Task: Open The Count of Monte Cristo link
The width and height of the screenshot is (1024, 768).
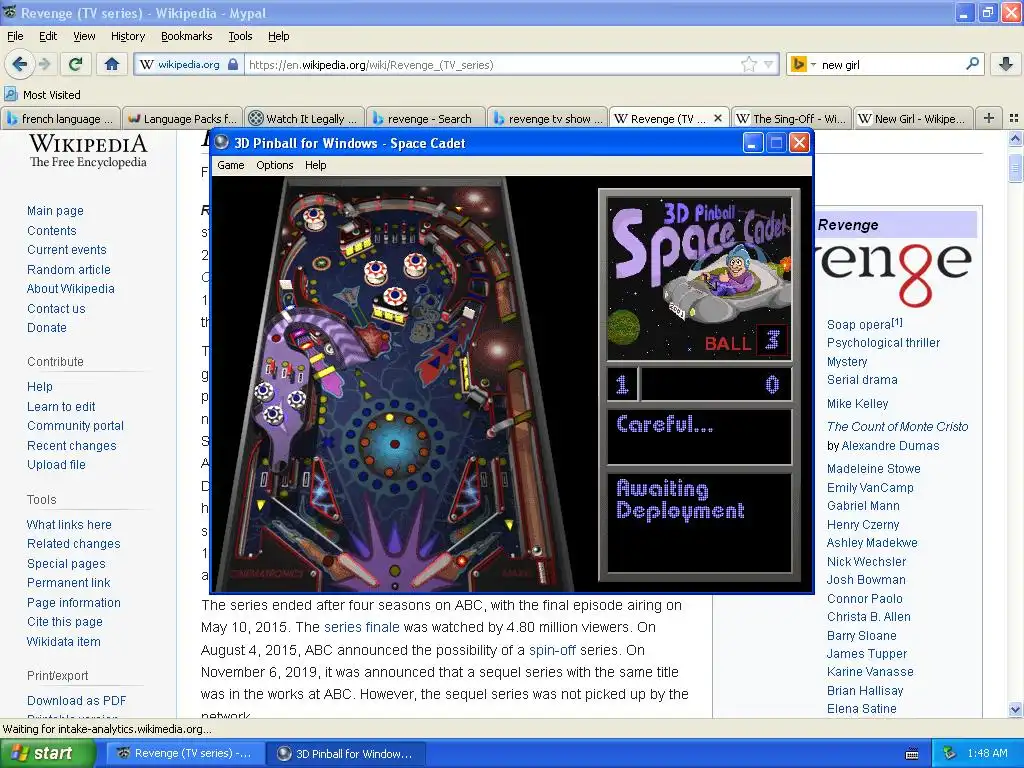Action: [897, 426]
